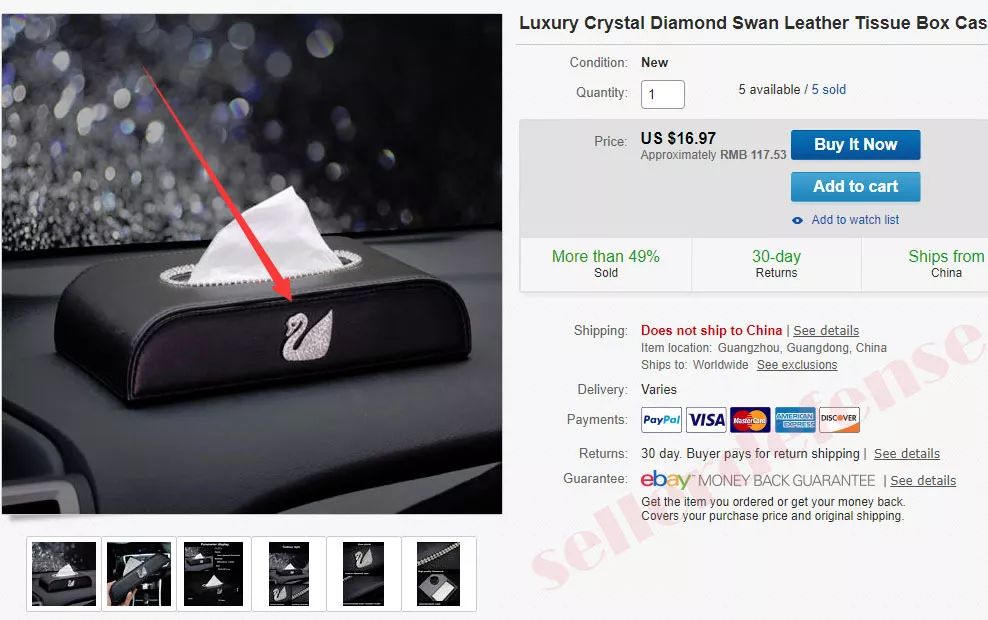Click the MasterCard payment icon
This screenshot has width=988, height=620.
point(750,420)
